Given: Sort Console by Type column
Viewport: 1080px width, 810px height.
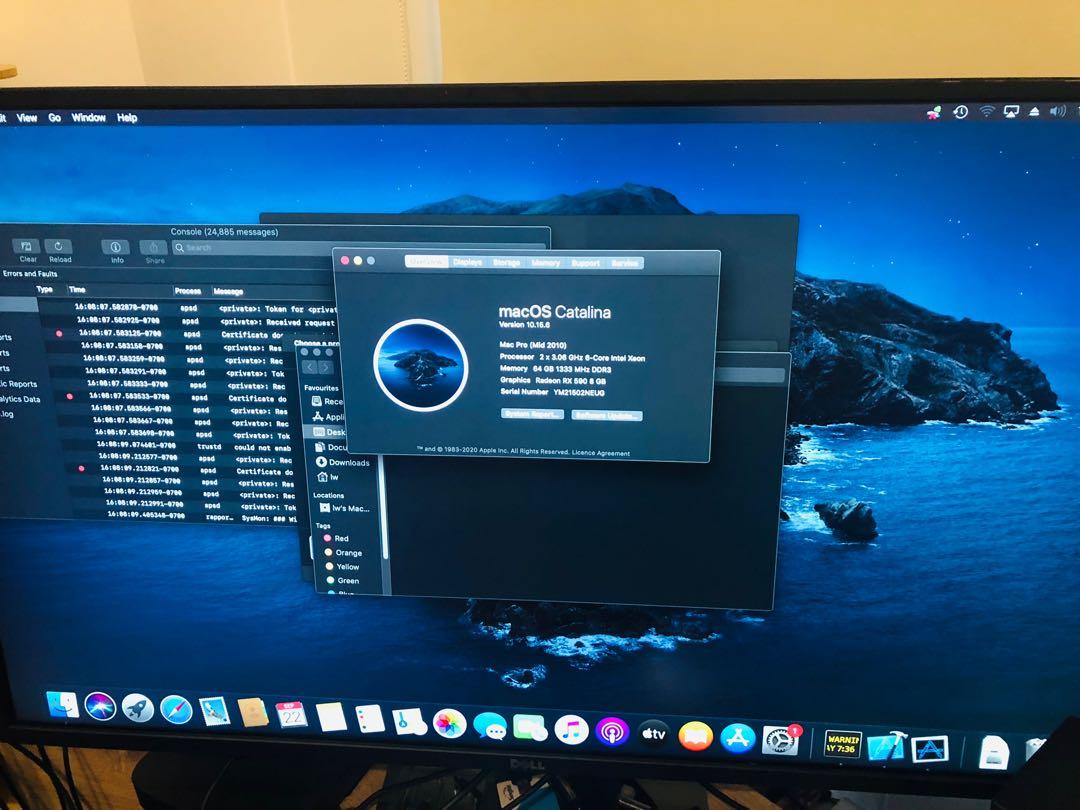Looking at the screenshot, I should (44, 289).
